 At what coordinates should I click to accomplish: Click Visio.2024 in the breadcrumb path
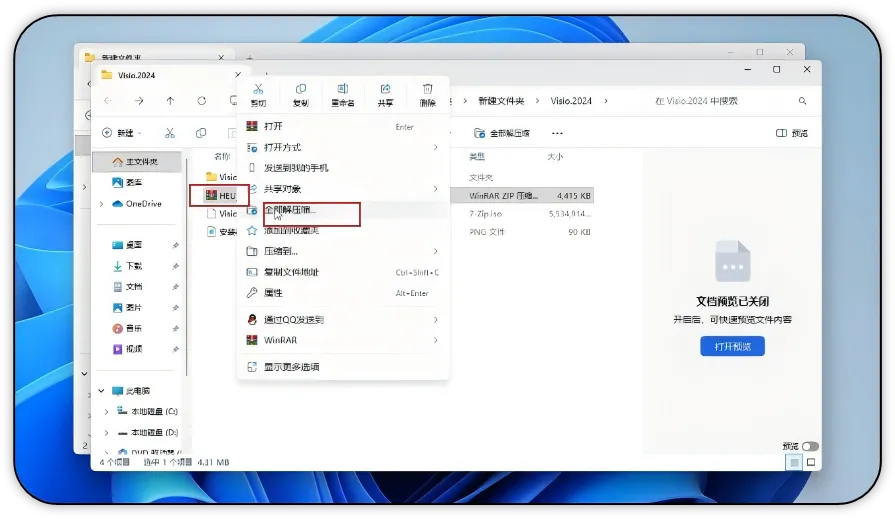571,101
